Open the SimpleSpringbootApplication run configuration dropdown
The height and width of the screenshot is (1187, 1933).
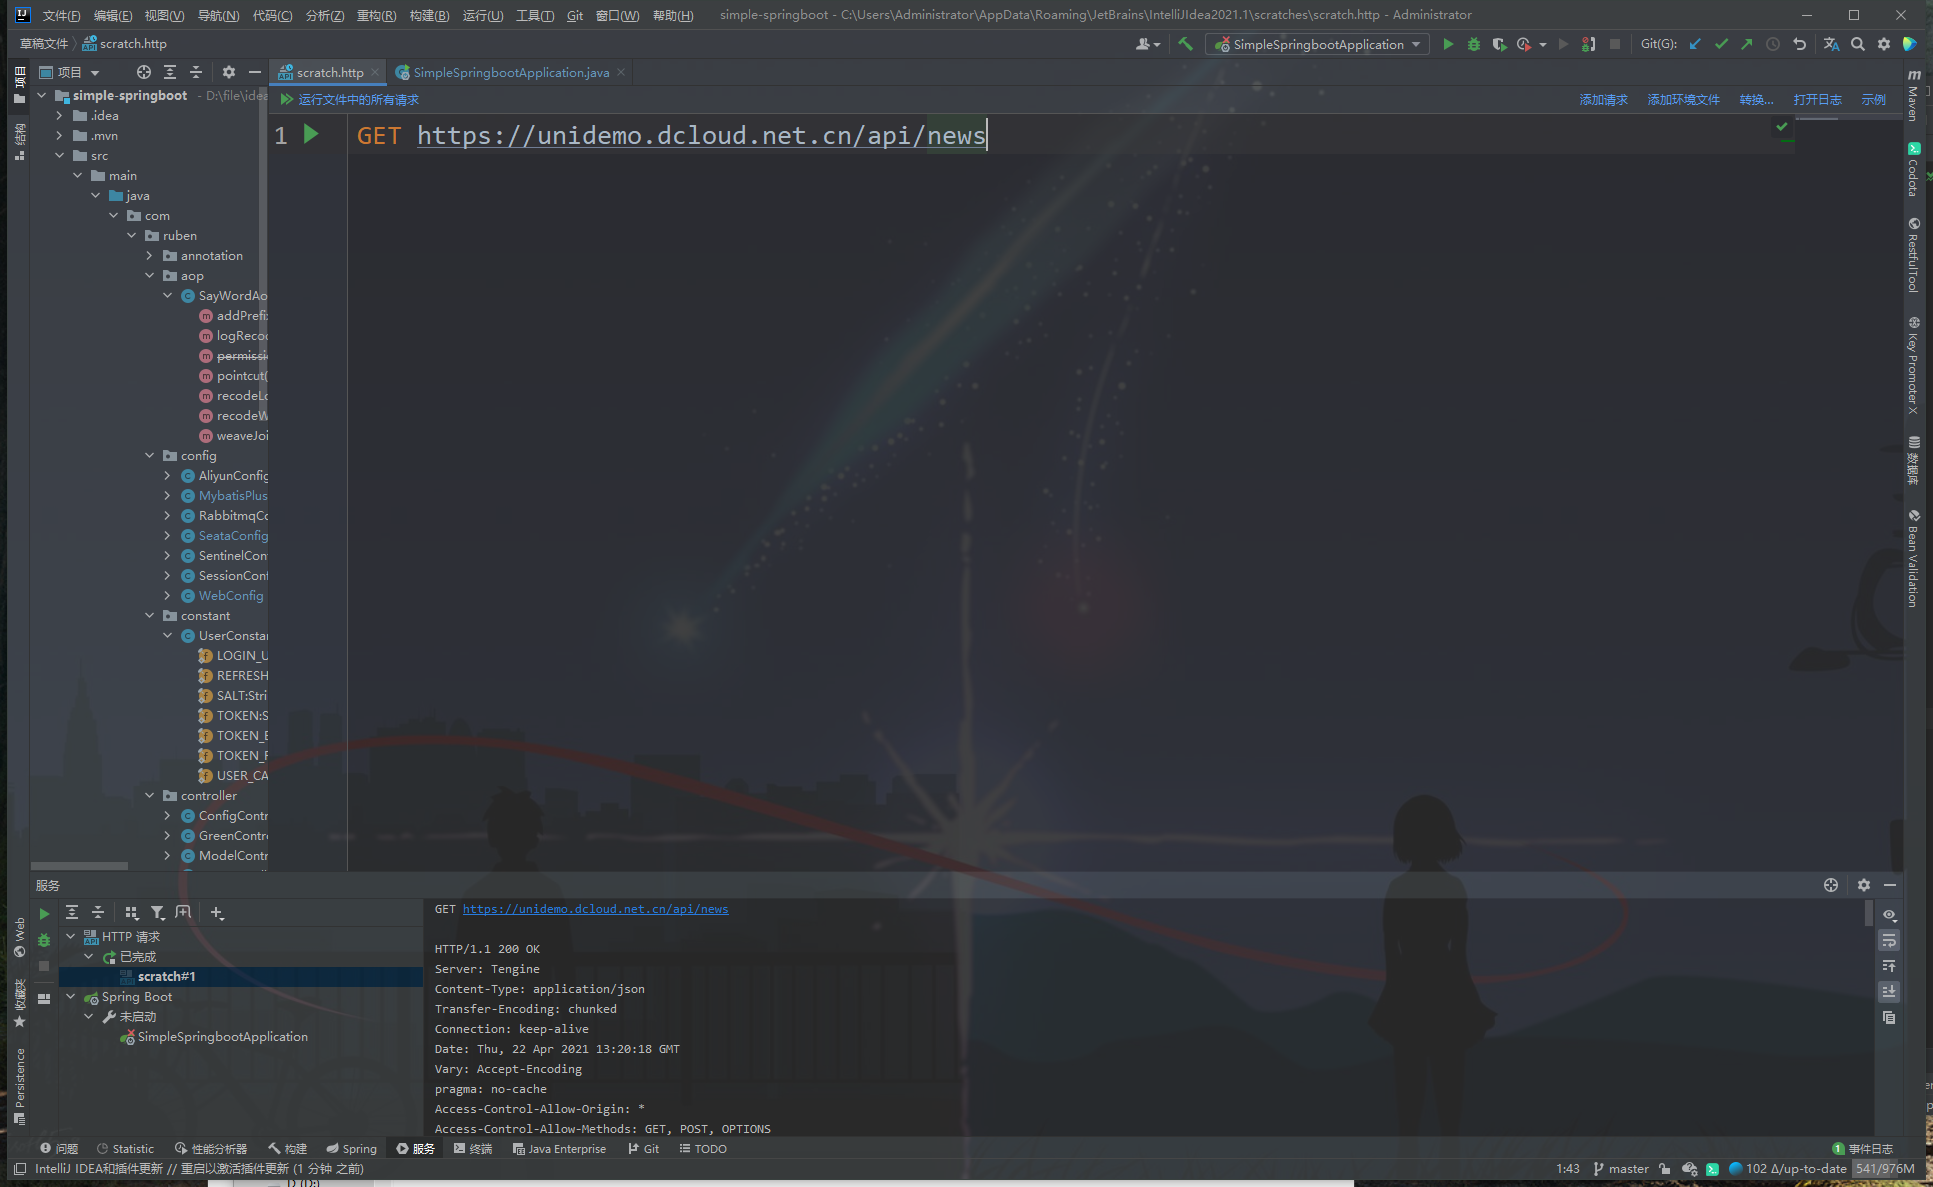pyautogui.click(x=1318, y=44)
